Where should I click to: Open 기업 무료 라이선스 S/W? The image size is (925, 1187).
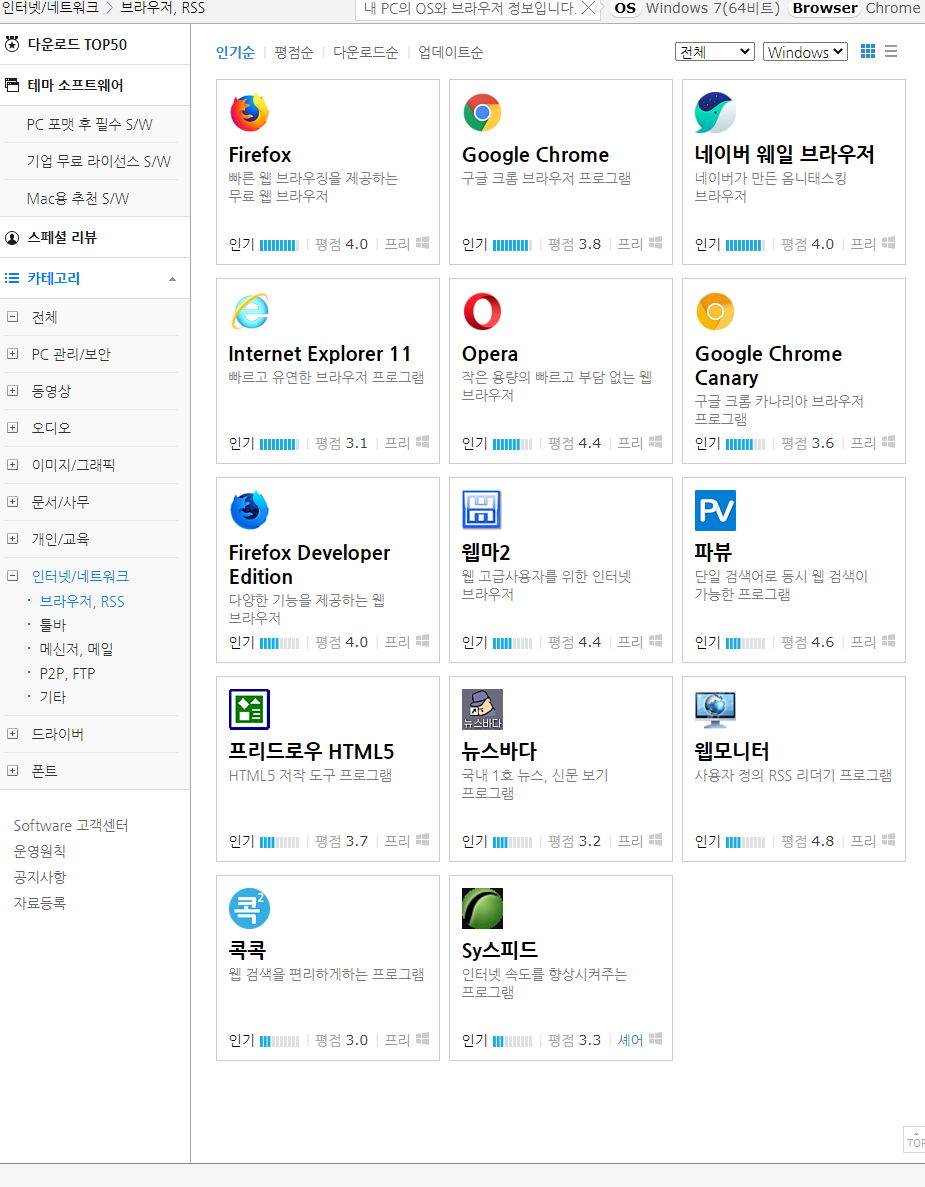(x=98, y=161)
